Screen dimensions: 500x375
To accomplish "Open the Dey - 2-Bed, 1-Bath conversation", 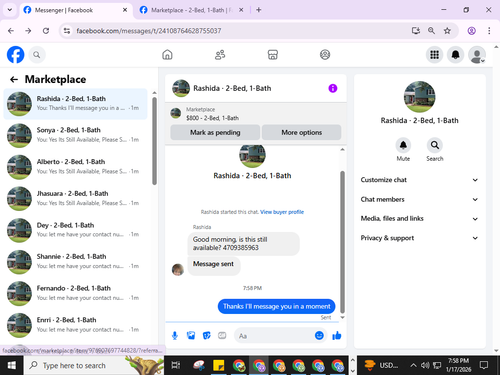I will 75,230.
